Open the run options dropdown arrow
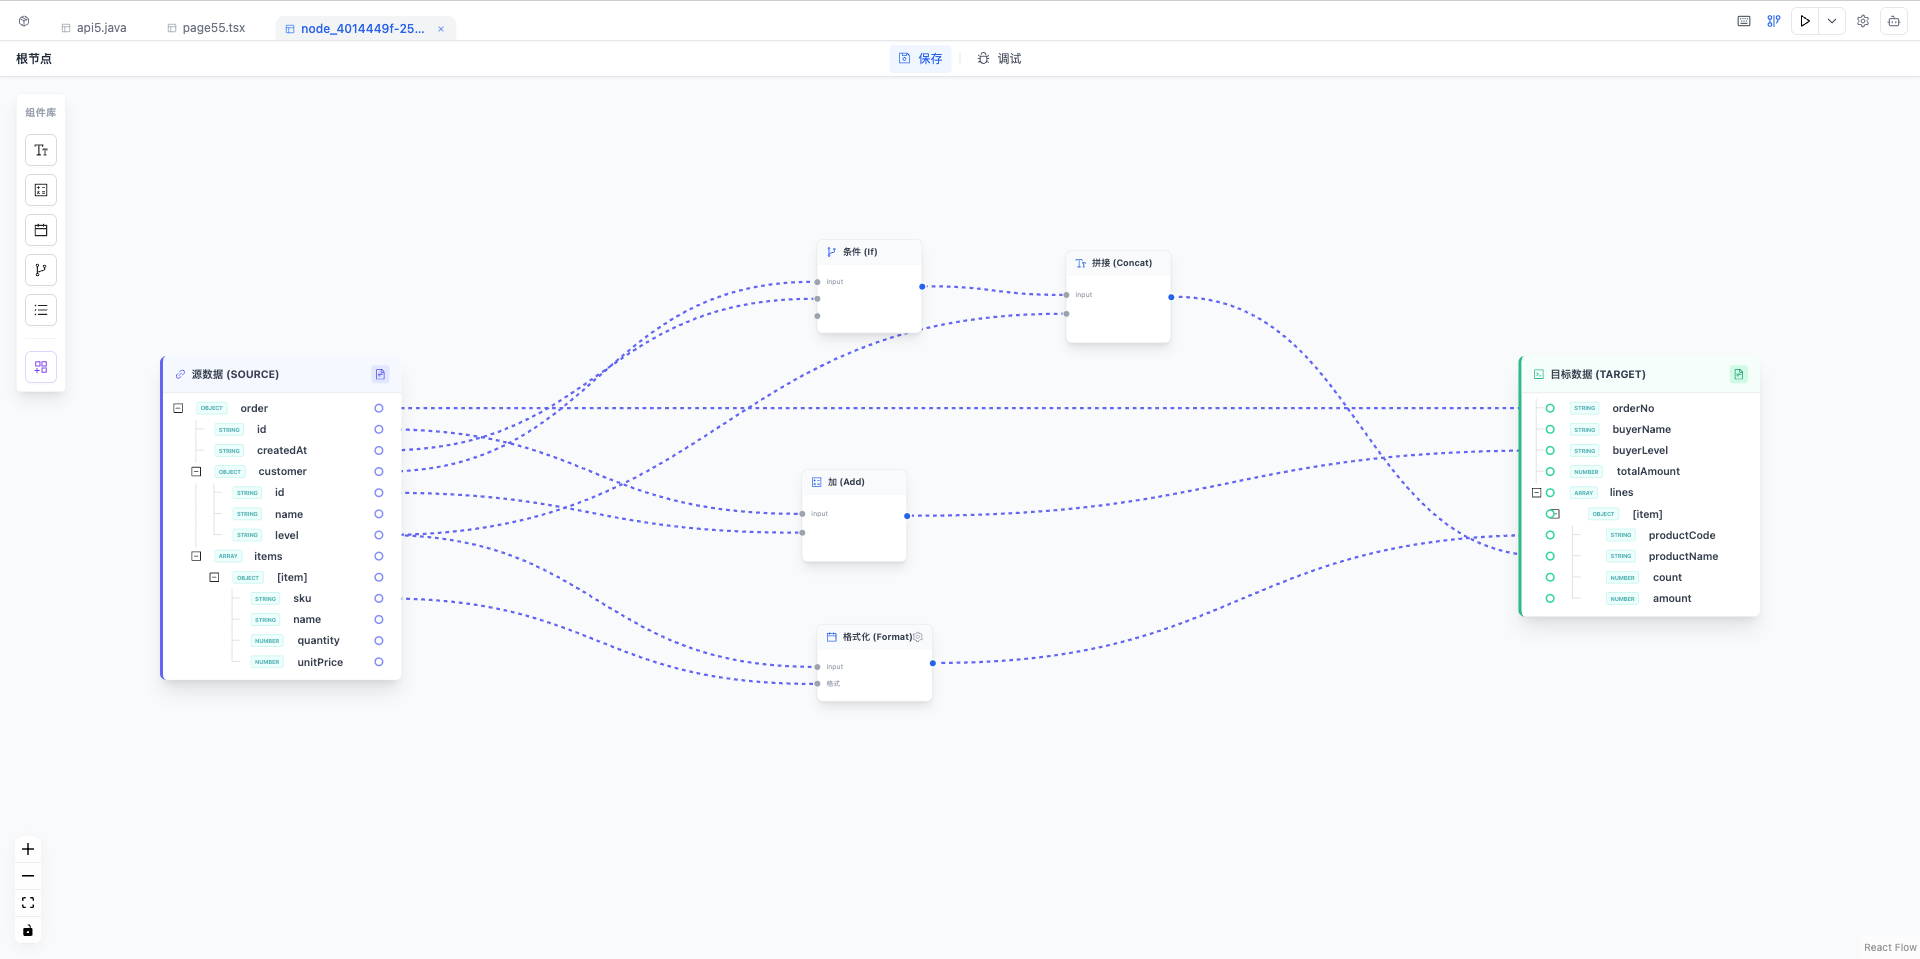Viewport: 1920px width, 959px height. coord(1832,21)
